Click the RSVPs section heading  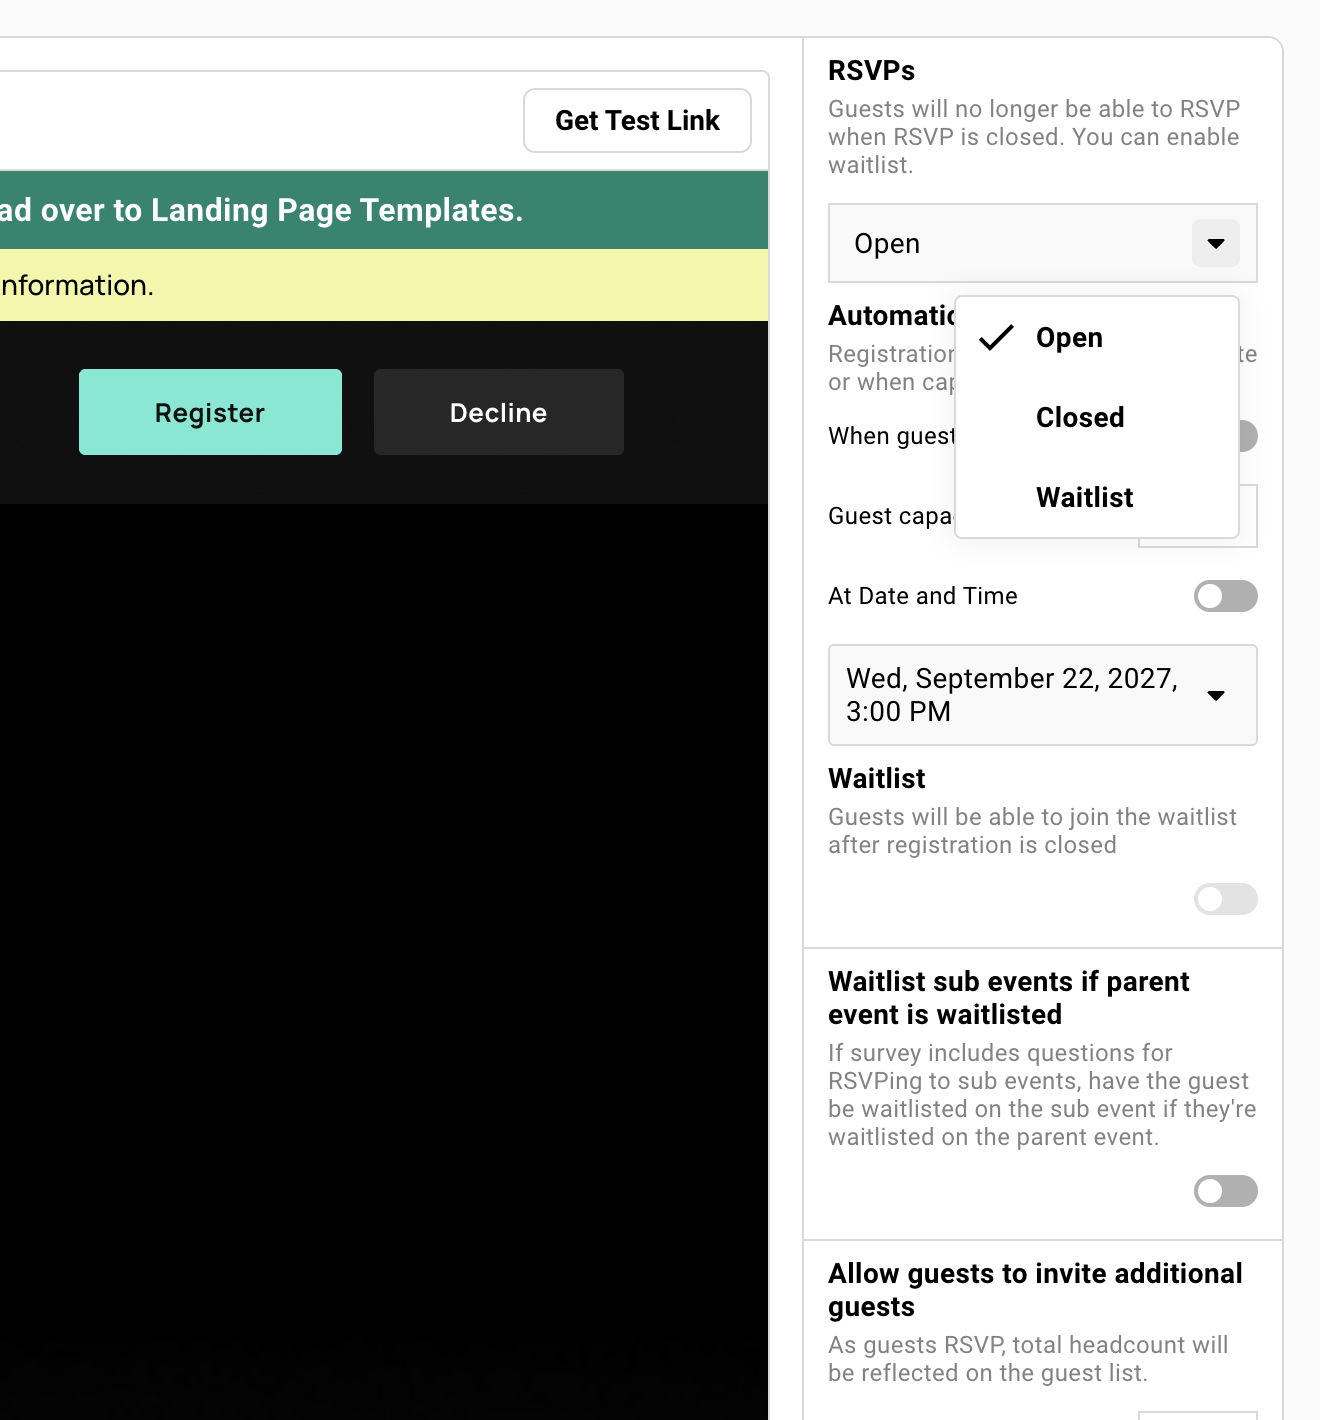(x=871, y=70)
